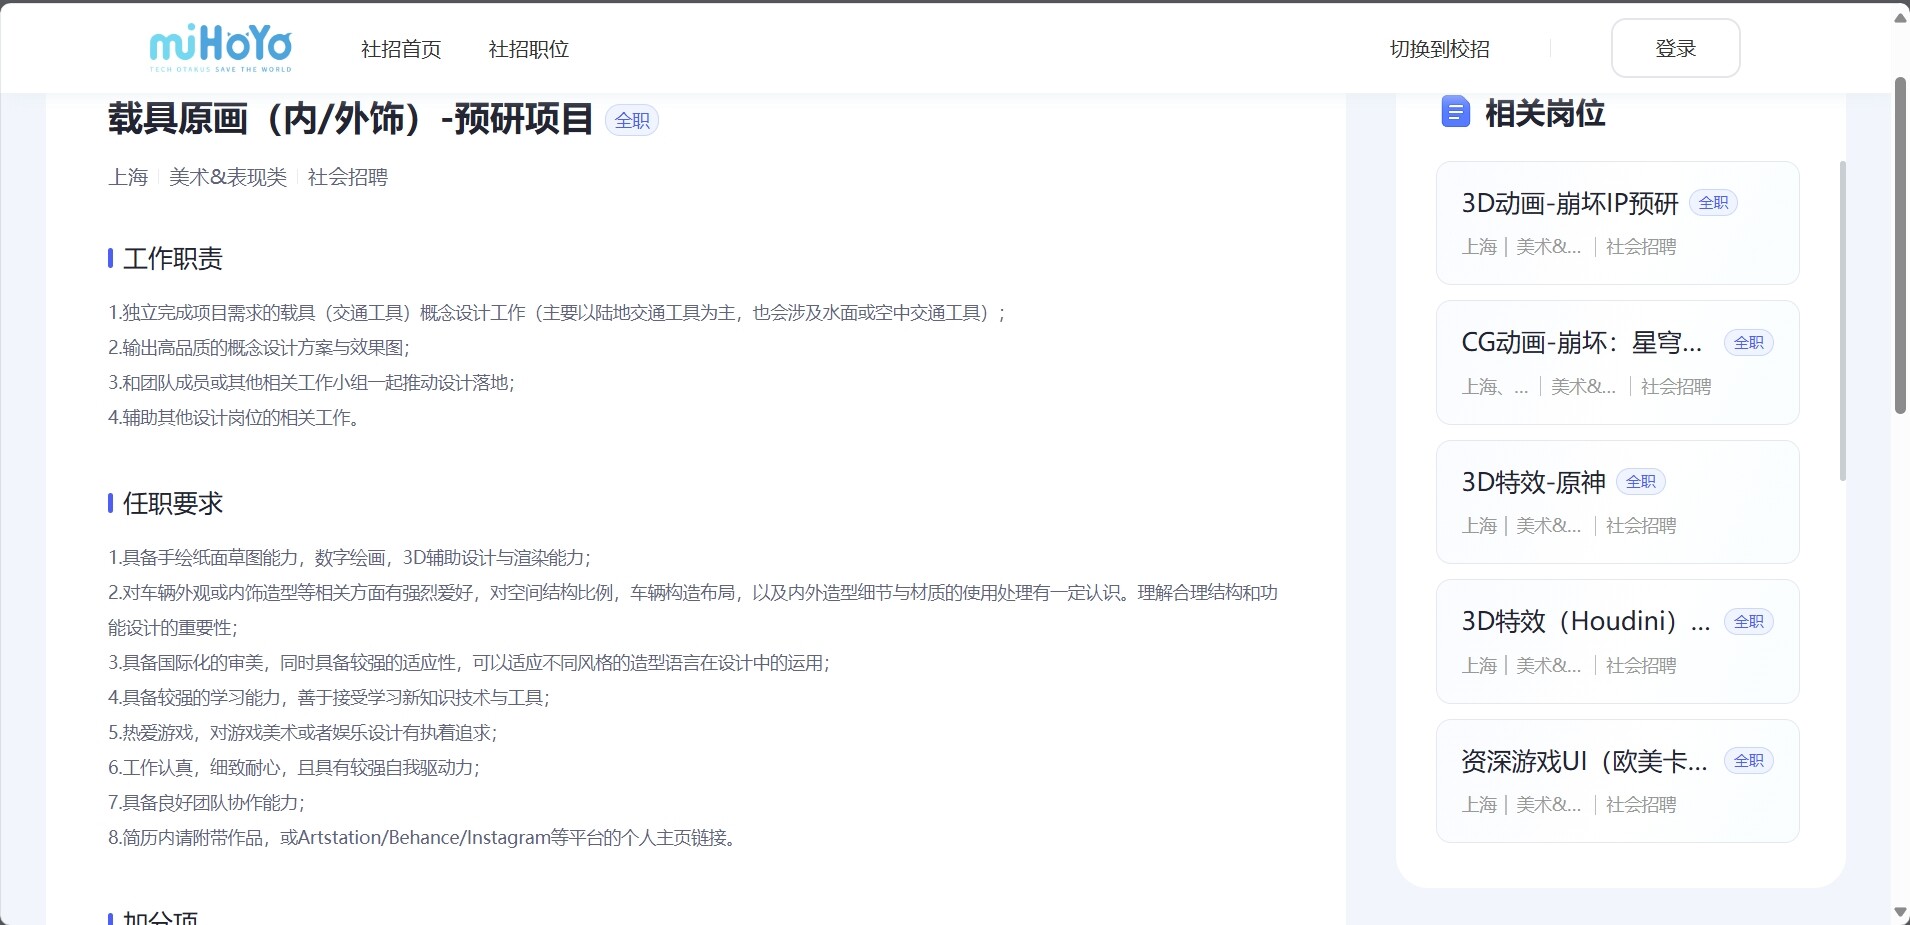Image resolution: width=1910 pixels, height=925 pixels.
Task: Click the 美术&表现类 category label under title
Action: (228, 177)
